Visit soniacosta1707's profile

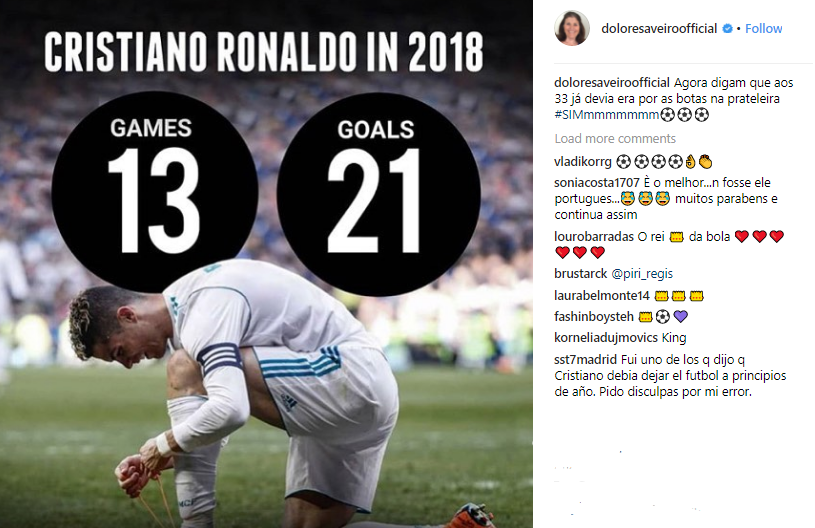[x=597, y=183]
